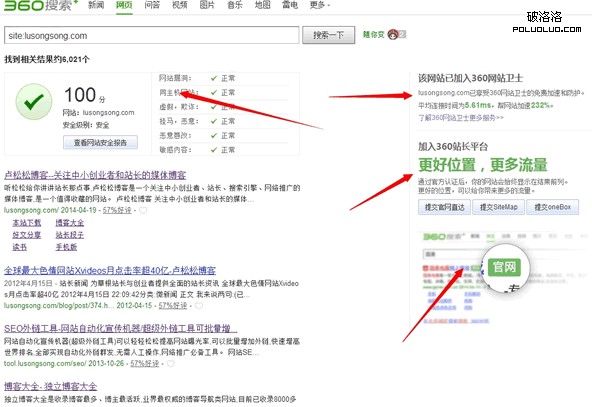
Task: Click the green checkmark security score icon
Action: pos(34,102)
